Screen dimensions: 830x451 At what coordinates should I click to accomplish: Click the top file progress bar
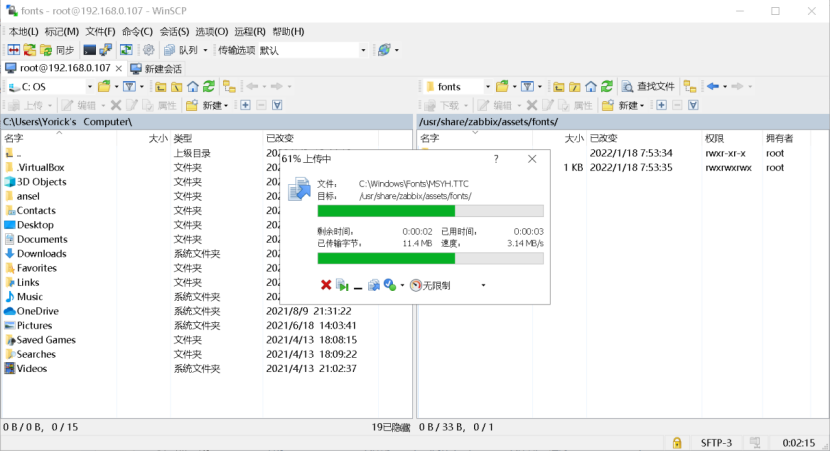[x=430, y=211]
